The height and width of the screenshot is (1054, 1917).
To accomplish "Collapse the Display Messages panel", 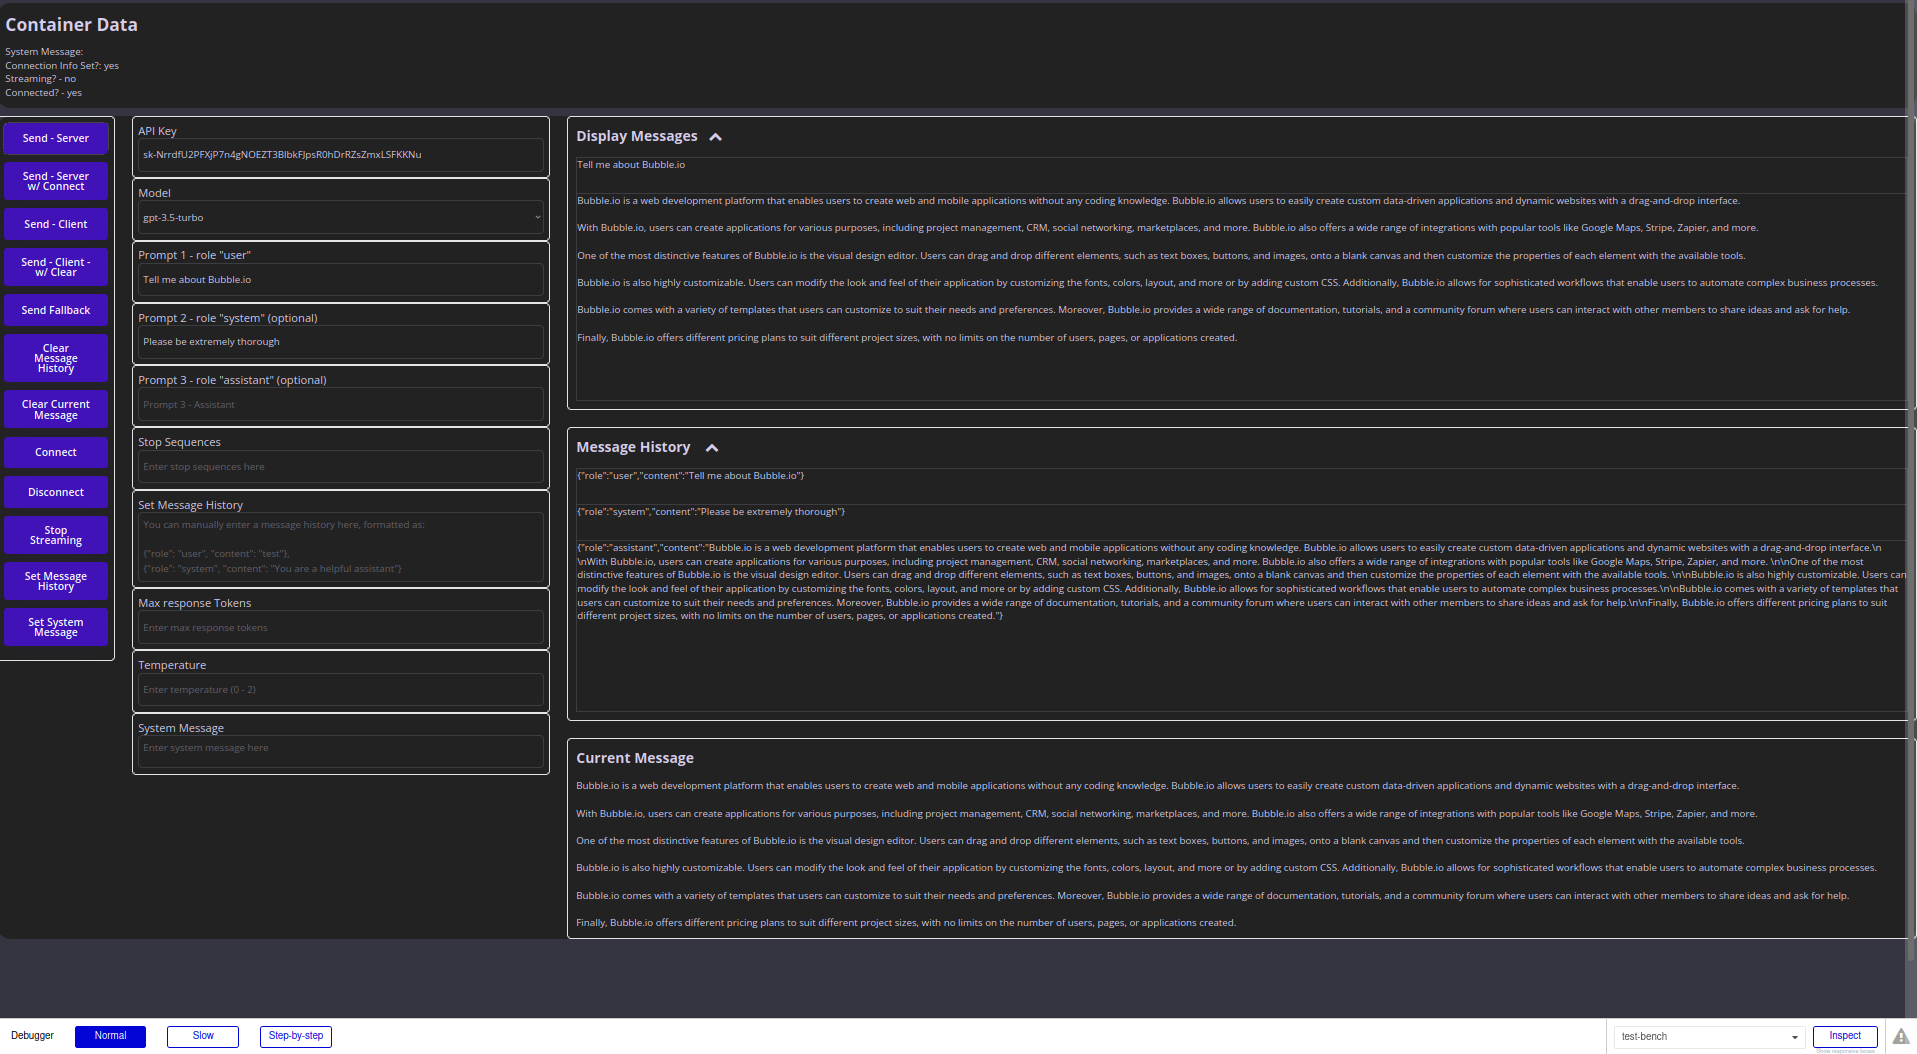I will coord(715,136).
